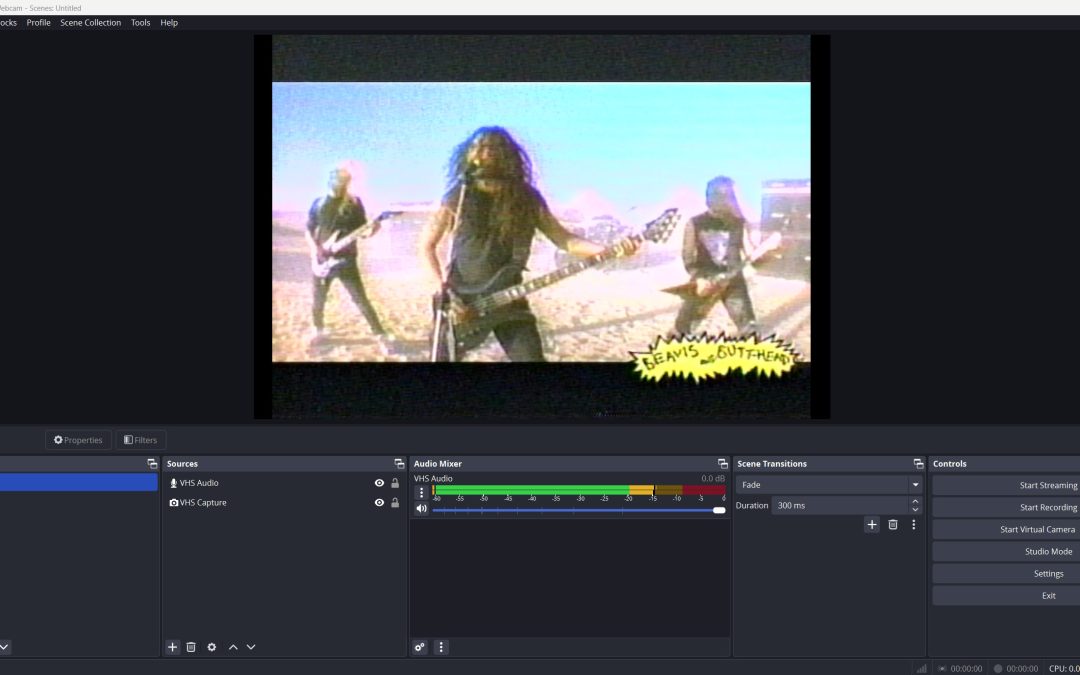This screenshot has width=1080, height=675.
Task: Add a scene transition with plus icon
Action: pos(872,524)
